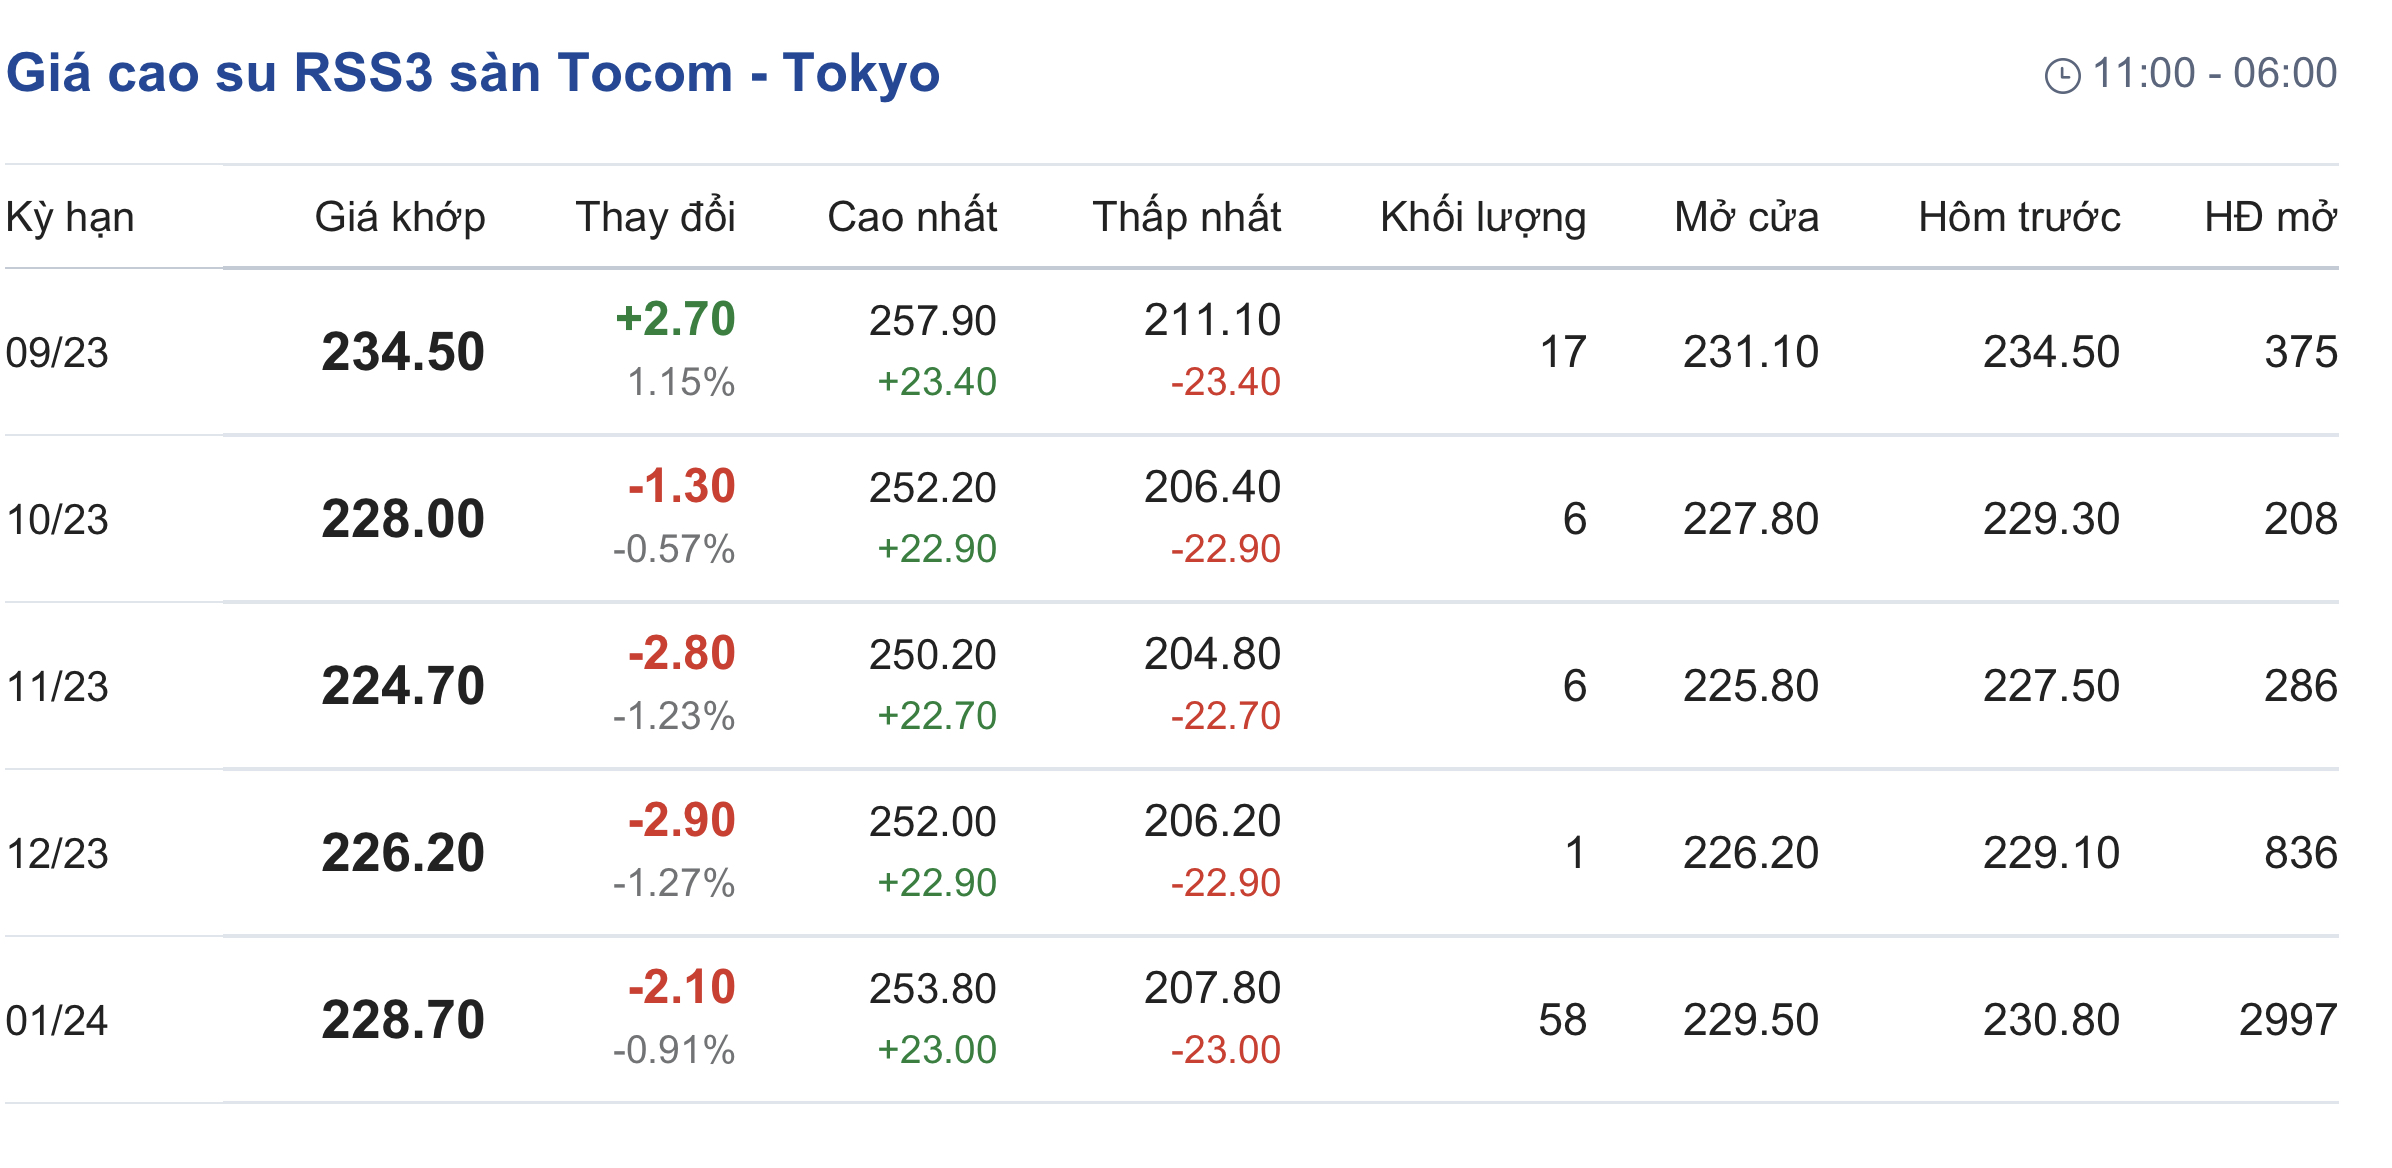Select the 09/23 contract row

coord(57,352)
